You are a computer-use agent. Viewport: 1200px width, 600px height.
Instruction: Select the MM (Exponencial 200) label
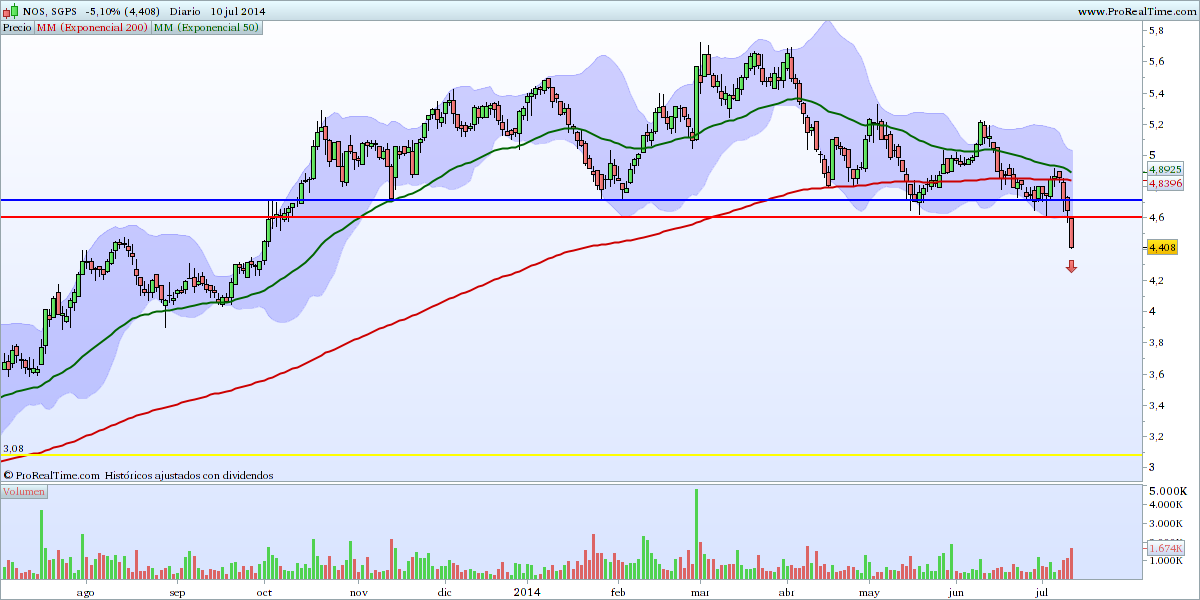[x=92, y=28]
